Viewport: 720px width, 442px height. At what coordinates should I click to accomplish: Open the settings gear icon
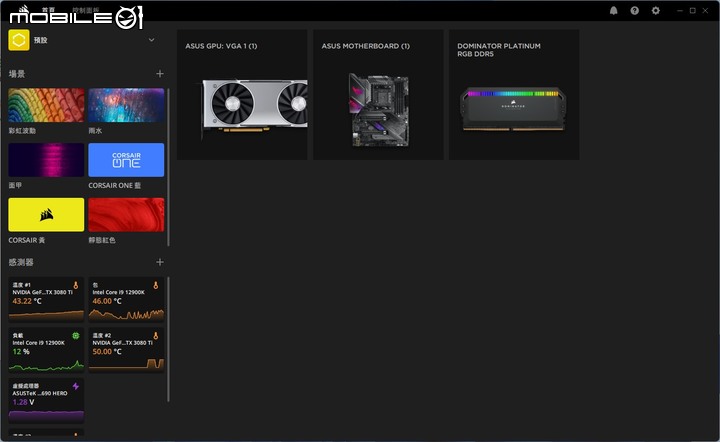656,11
